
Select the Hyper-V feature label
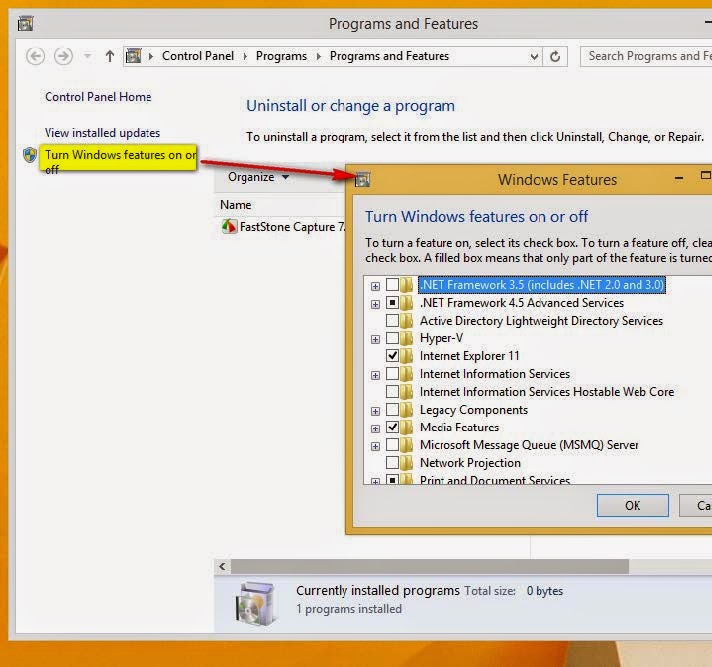click(x=441, y=338)
